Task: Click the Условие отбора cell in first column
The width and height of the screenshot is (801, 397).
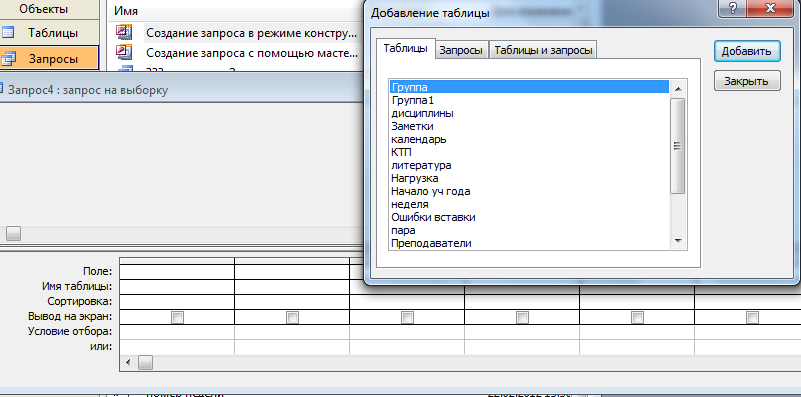Action: [177, 332]
